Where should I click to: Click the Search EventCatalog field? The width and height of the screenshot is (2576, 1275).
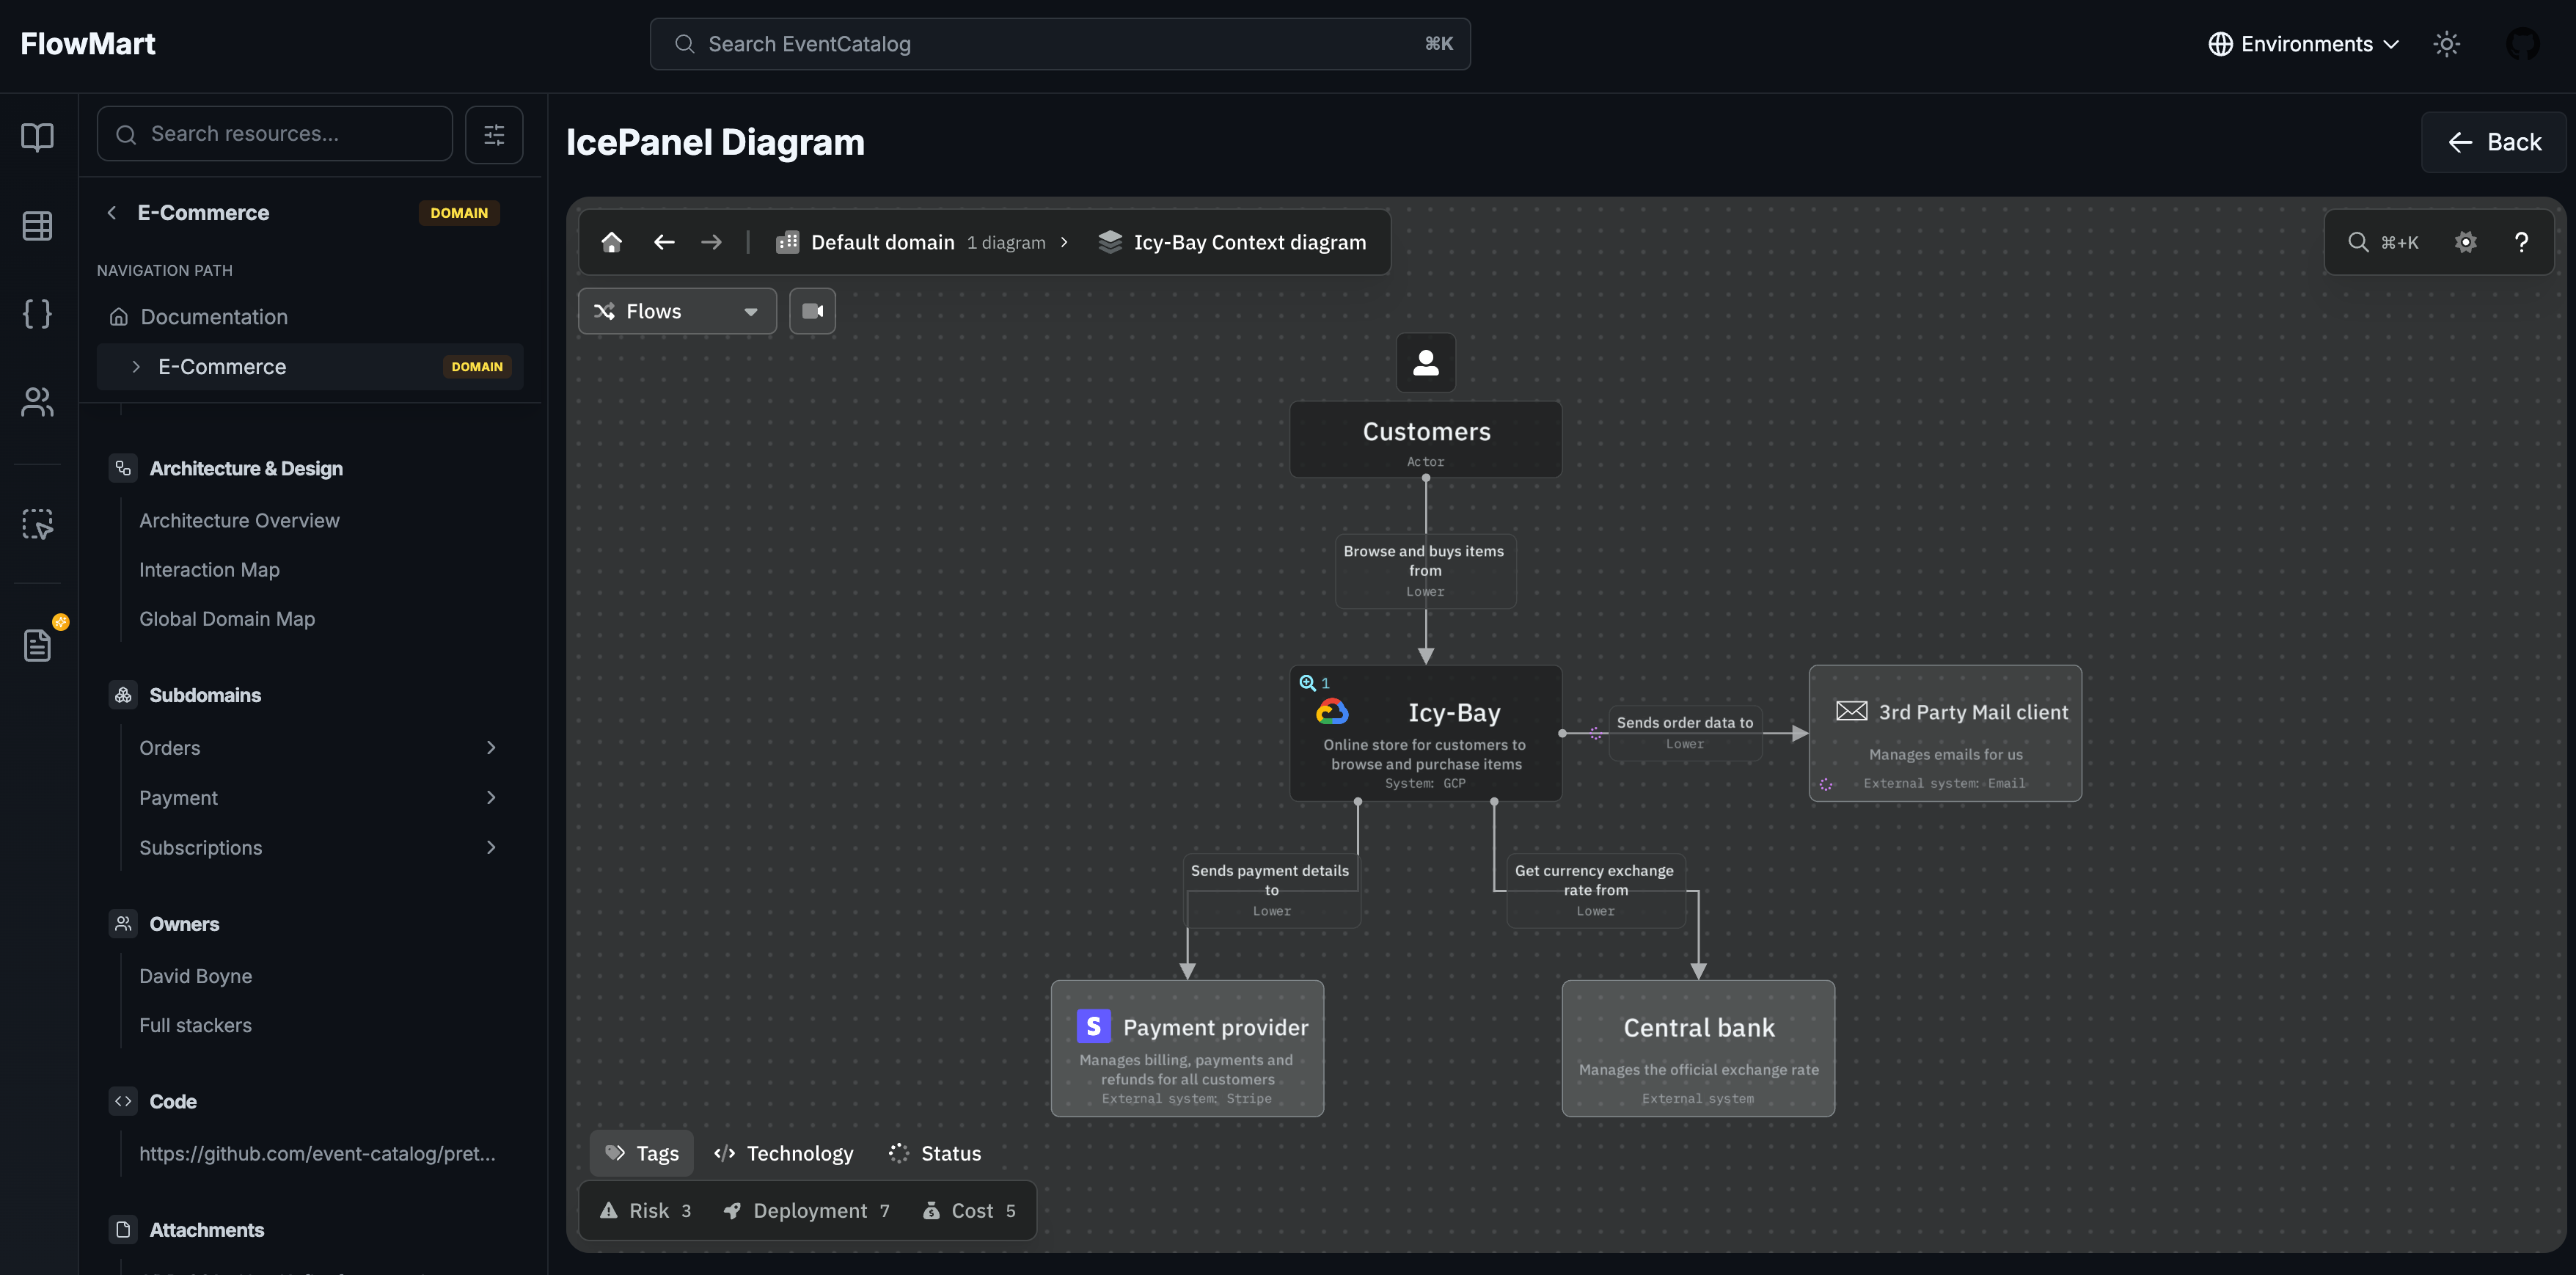click(1060, 44)
